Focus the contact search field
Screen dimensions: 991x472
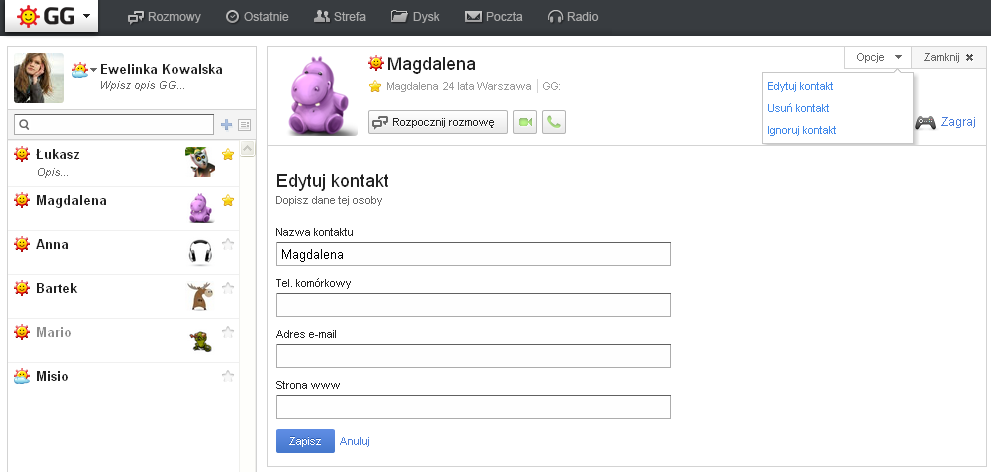point(114,124)
